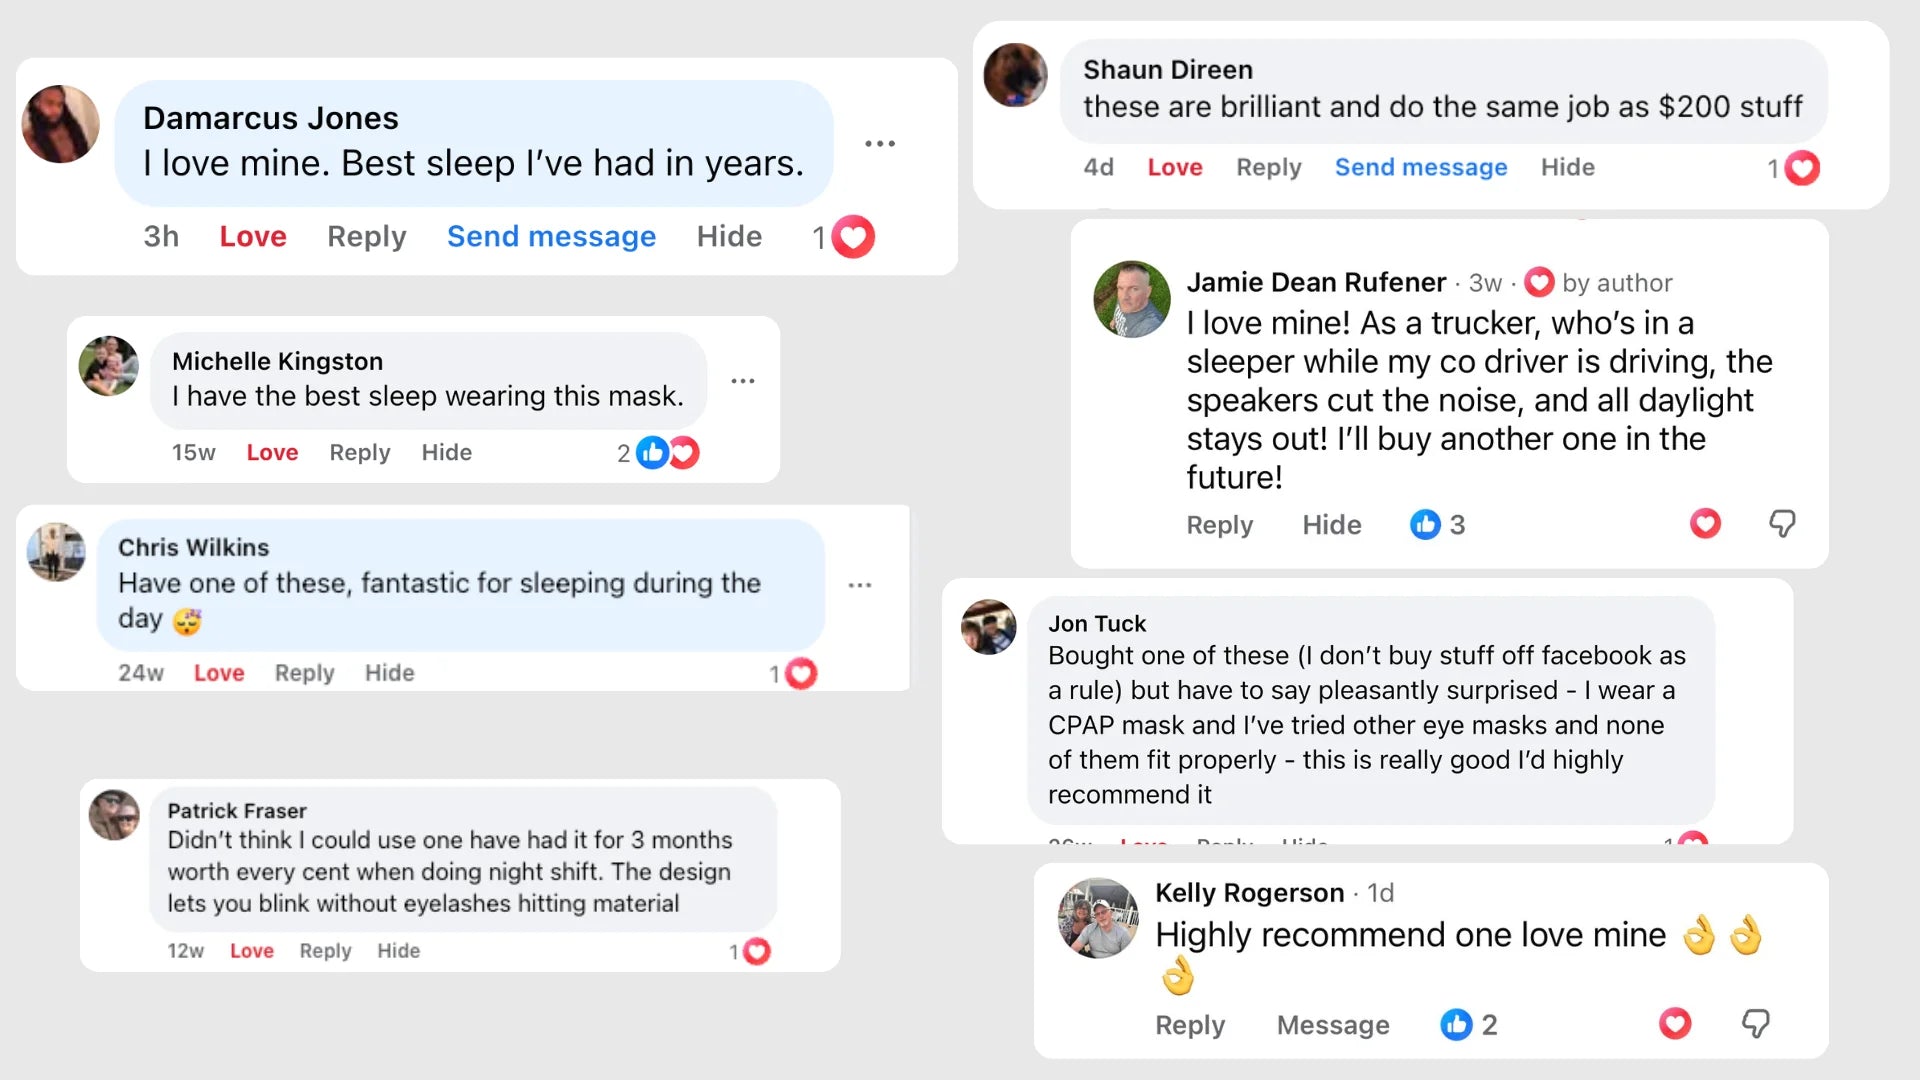Click thumbs-down icon on Kelly Rogerson comment
Viewport: 1920px width, 1080px height.
click(1756, 1024)
